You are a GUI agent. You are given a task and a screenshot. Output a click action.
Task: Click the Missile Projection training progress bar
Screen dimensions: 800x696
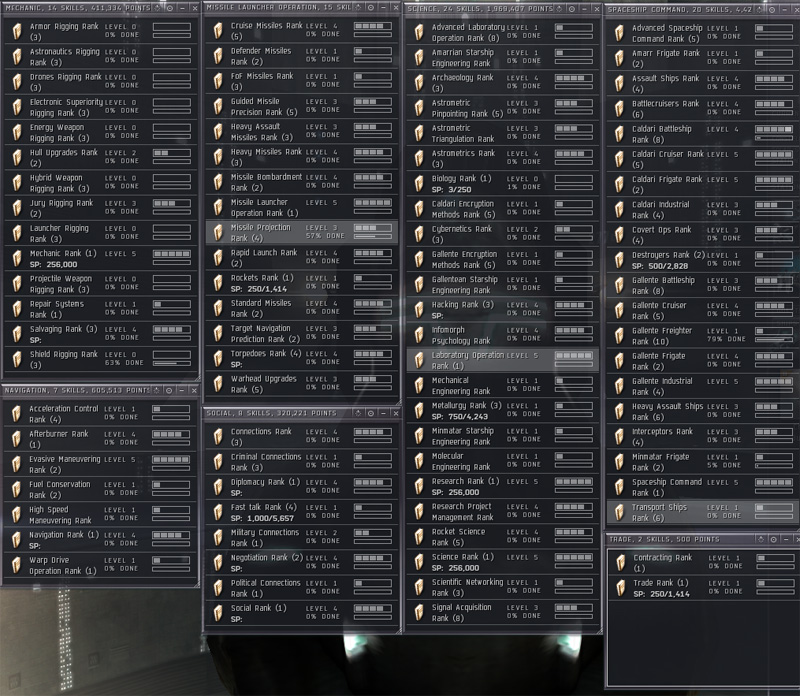[x=373, y=236]
